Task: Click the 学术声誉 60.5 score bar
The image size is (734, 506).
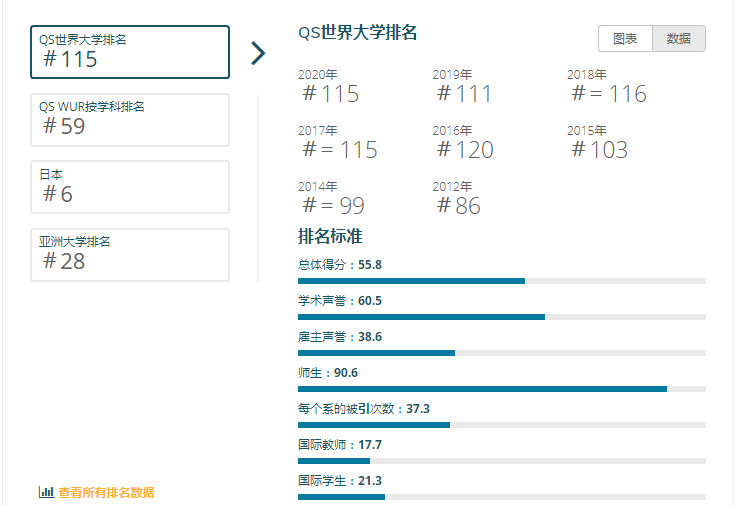Action: (x=501, y=317)
